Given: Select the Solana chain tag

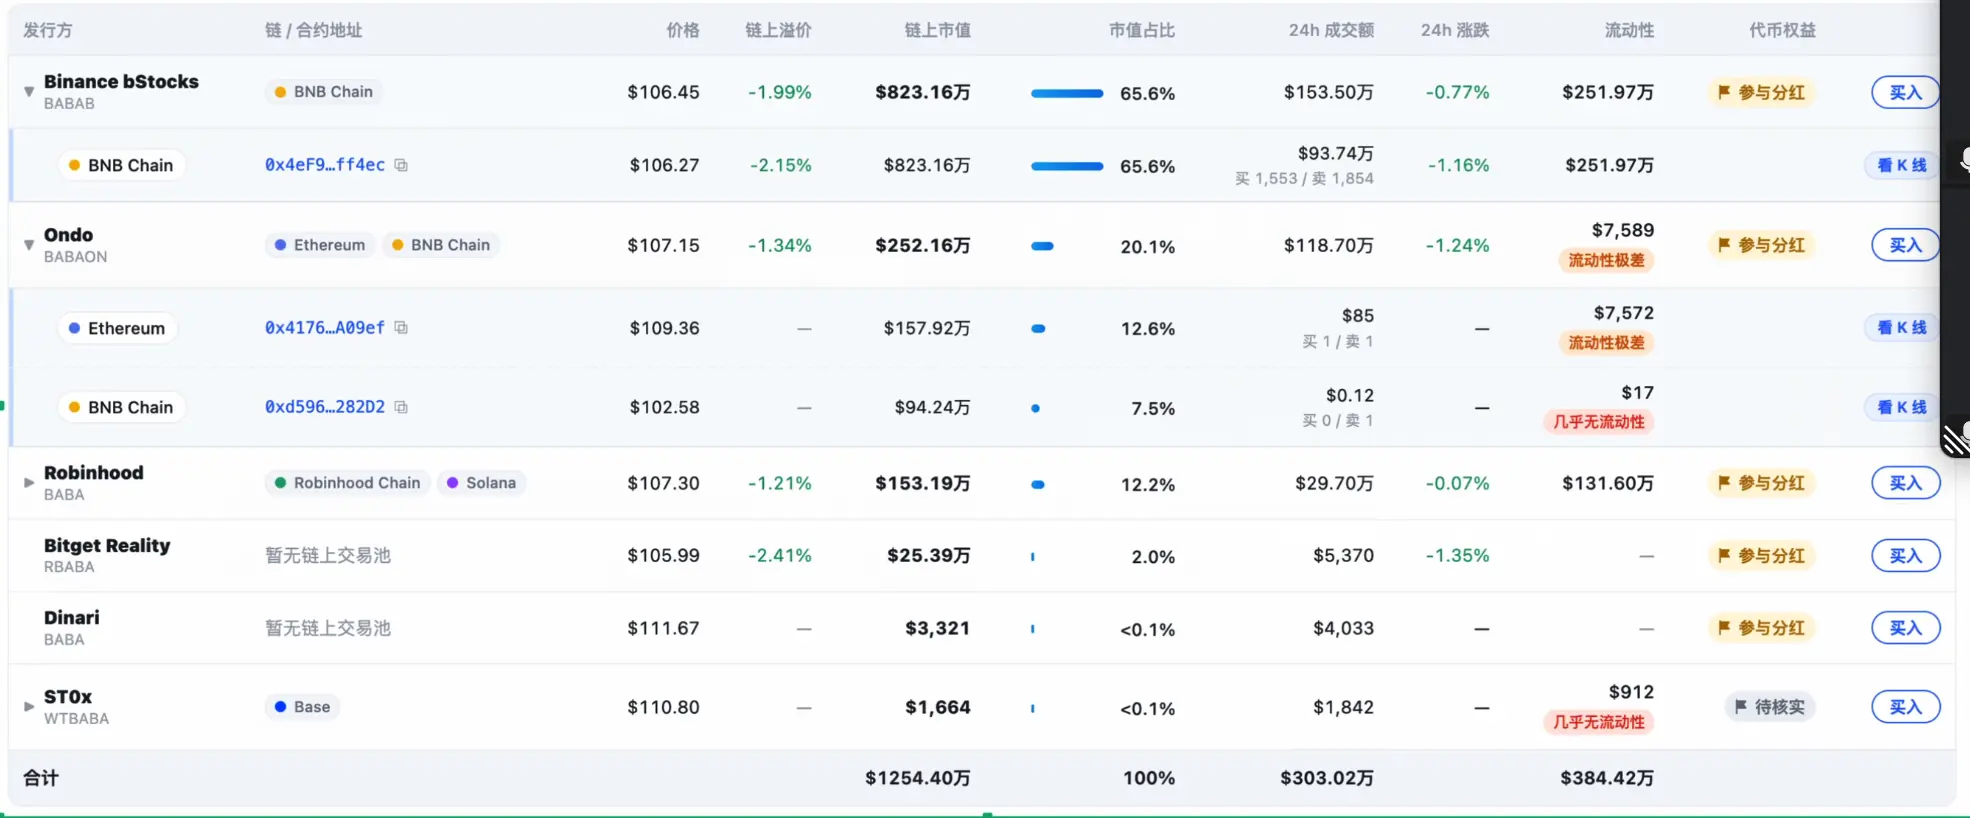Looking at the screenshot, I should (482, 483).
